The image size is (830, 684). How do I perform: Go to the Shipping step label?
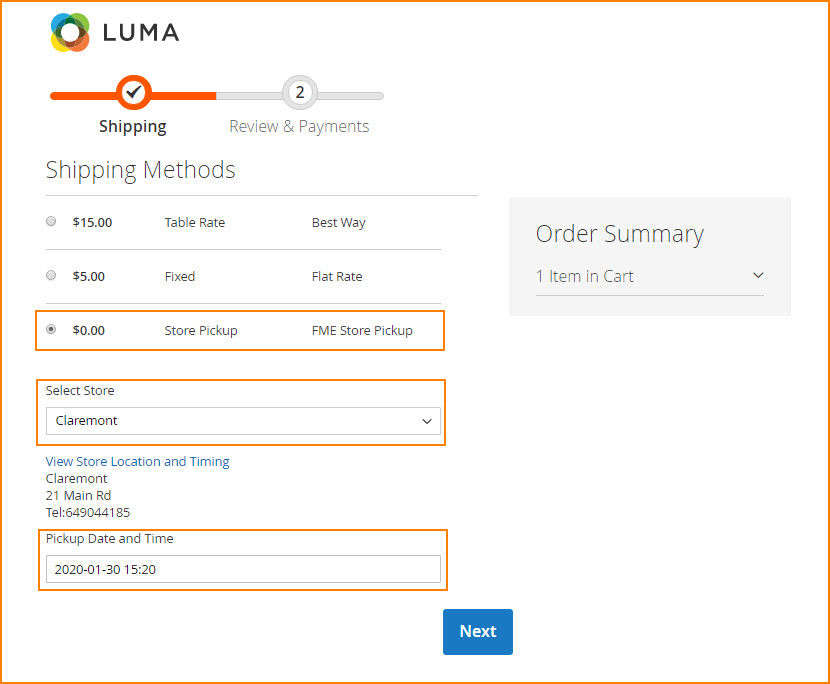click(x=133, y=127)
